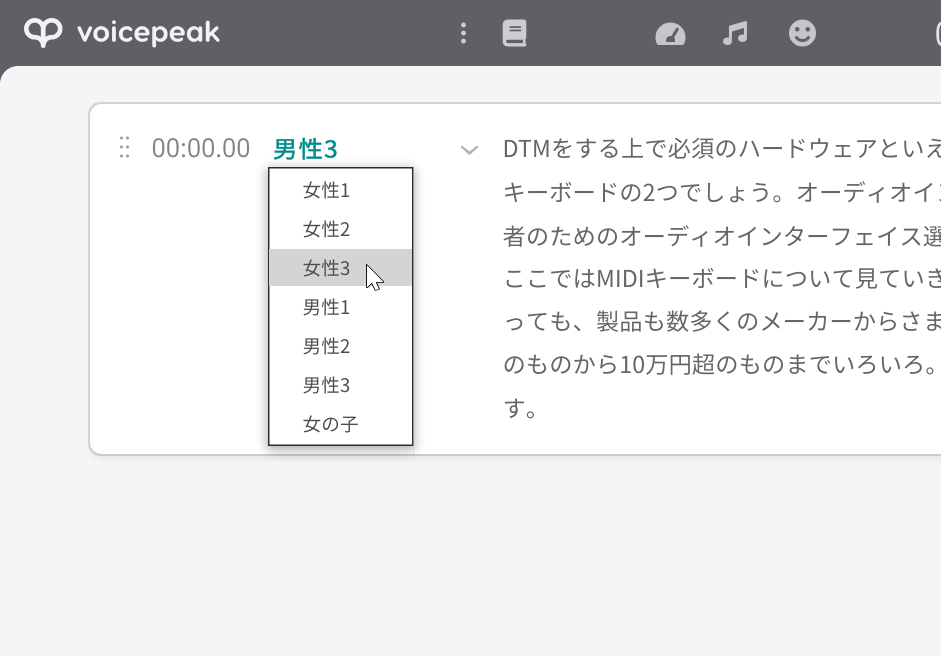Select 女性1 from the narrator list
Viewport: 941px width, 656px height.
click(x=340, y=190)
